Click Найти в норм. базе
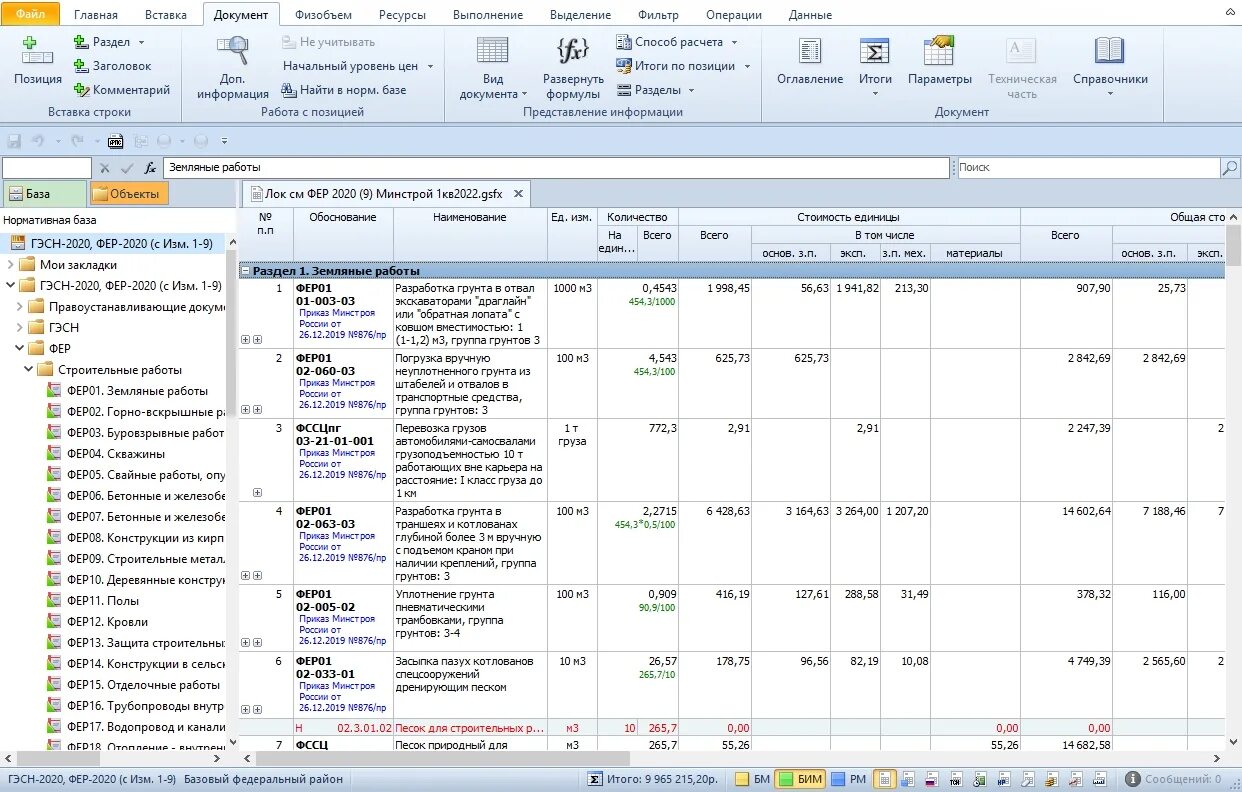The image size is (1242, 792). 344,90
